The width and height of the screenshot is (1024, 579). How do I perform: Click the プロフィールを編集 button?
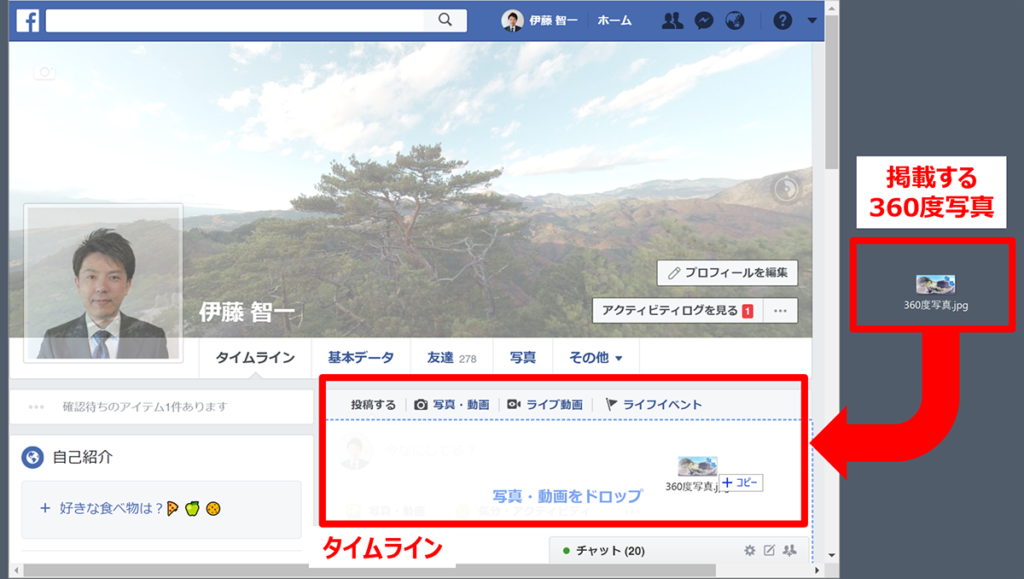point(726,273)
